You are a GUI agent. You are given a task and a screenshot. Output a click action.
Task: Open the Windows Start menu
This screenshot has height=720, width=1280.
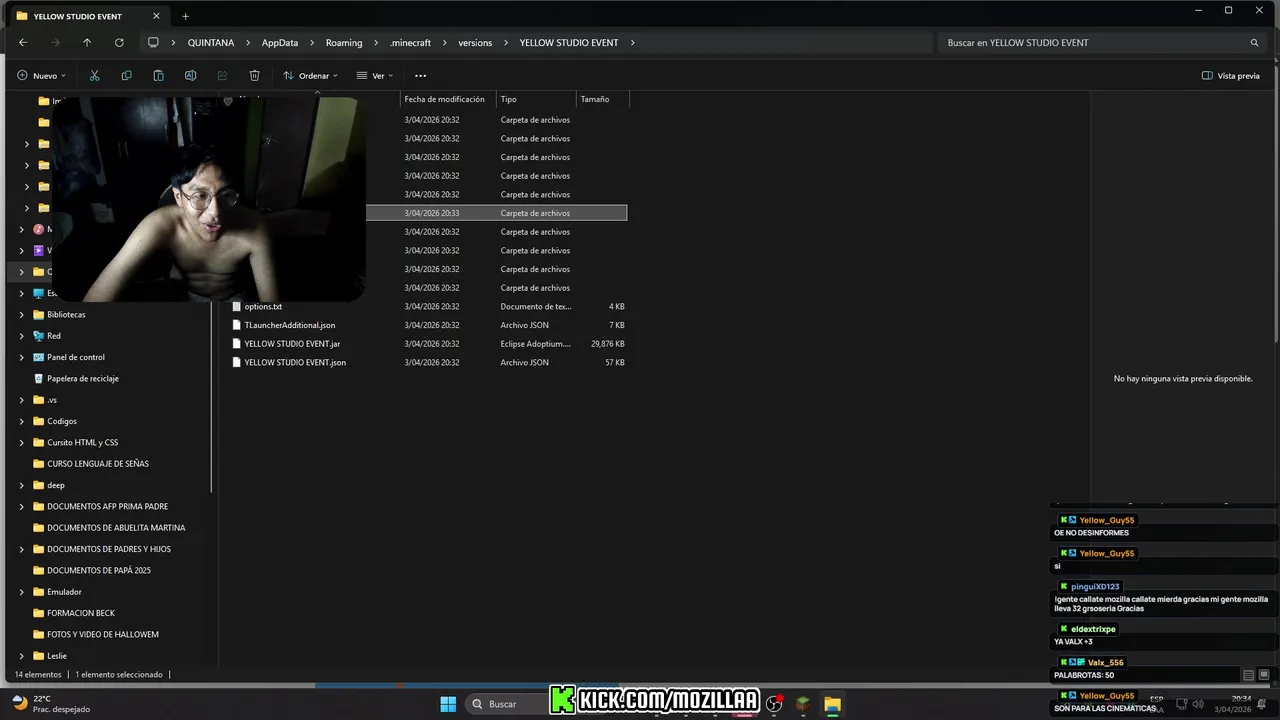coord(448,704)
